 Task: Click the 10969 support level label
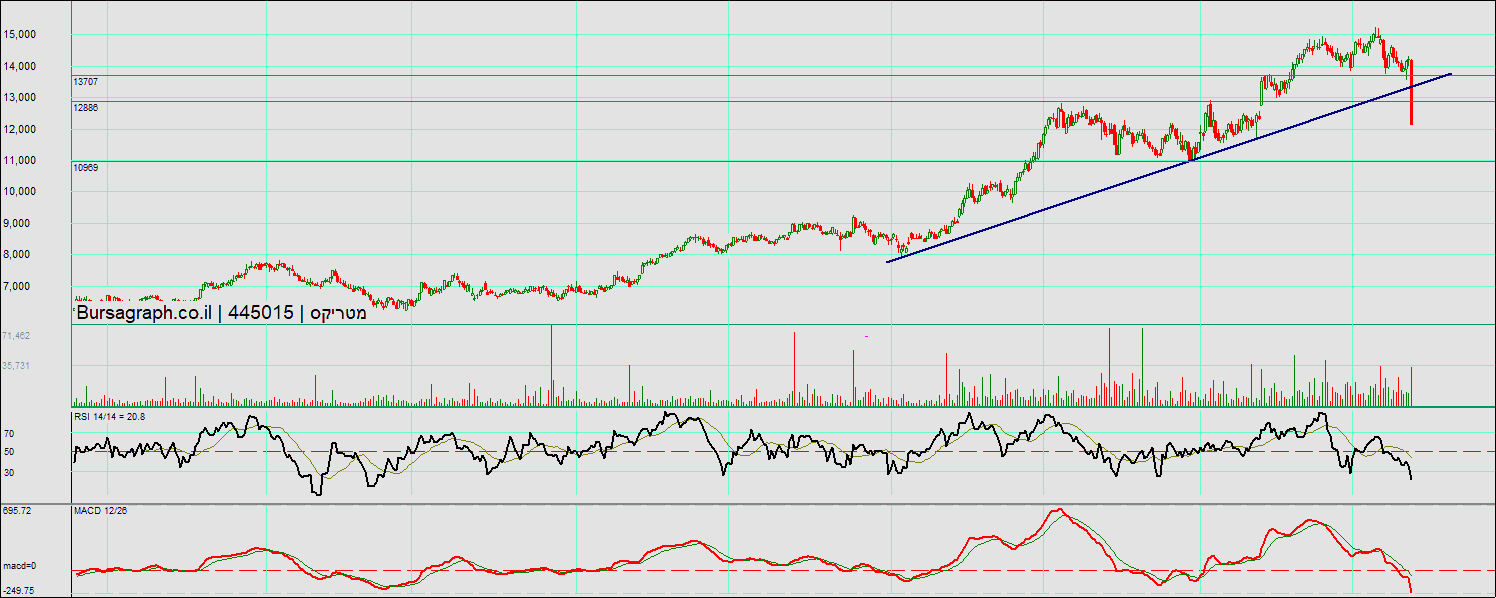point(86,167)
